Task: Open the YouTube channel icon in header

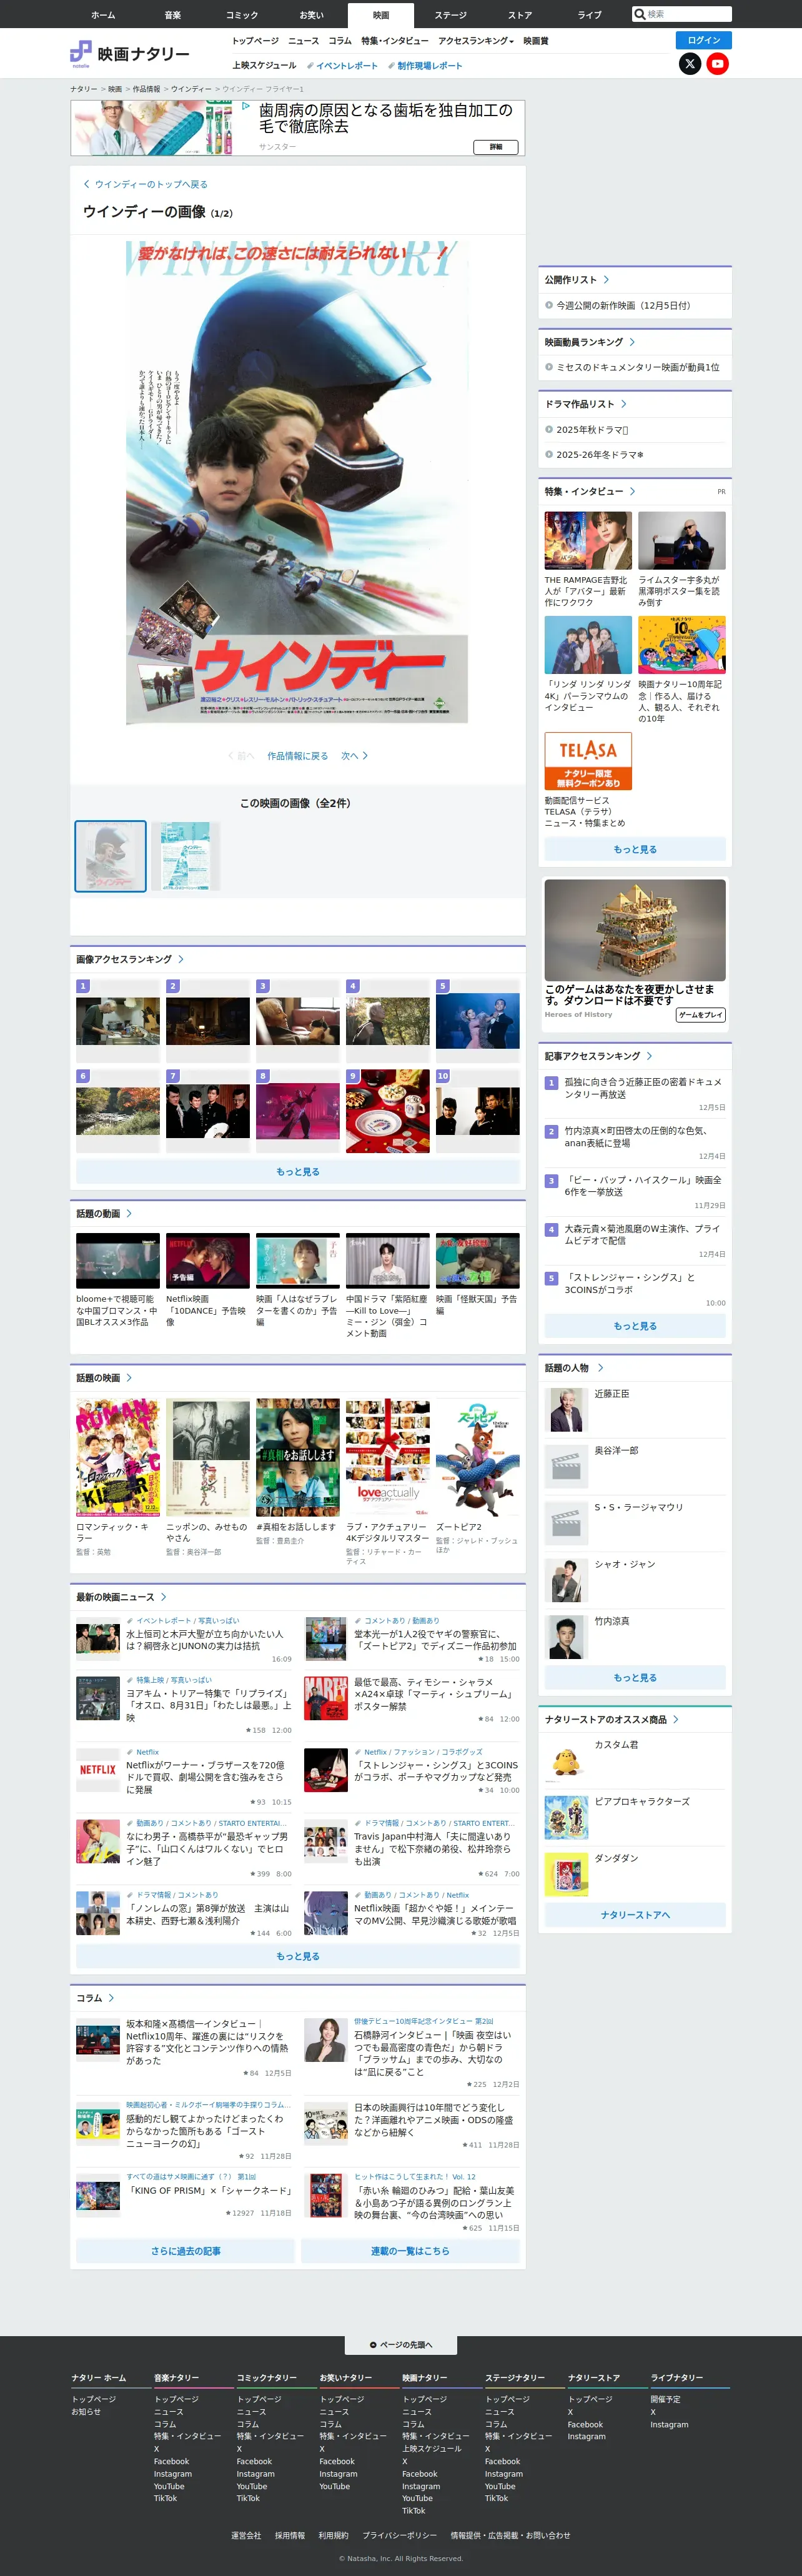Action: click(x=717, y=64)
